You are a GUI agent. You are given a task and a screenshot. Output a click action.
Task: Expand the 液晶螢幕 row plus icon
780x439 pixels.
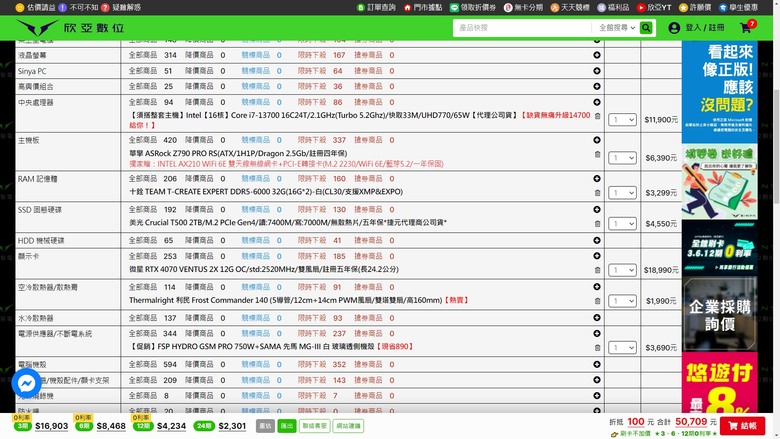(597, 55)
